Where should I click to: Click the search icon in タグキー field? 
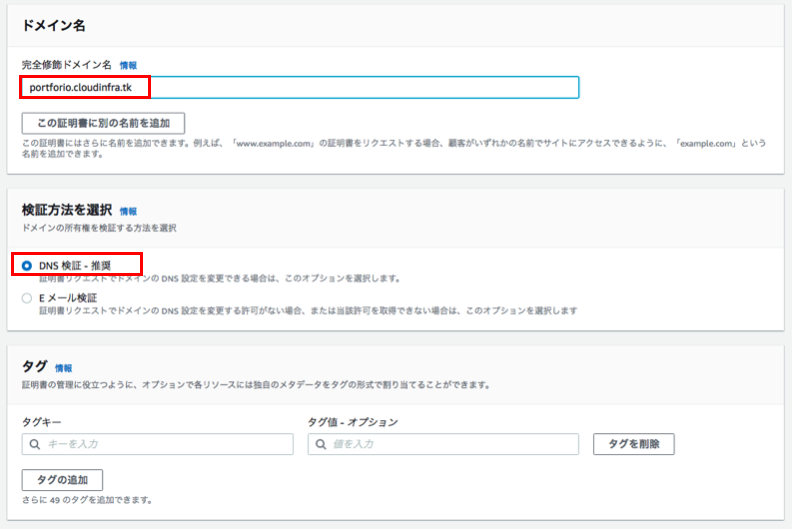coord(35,444)
